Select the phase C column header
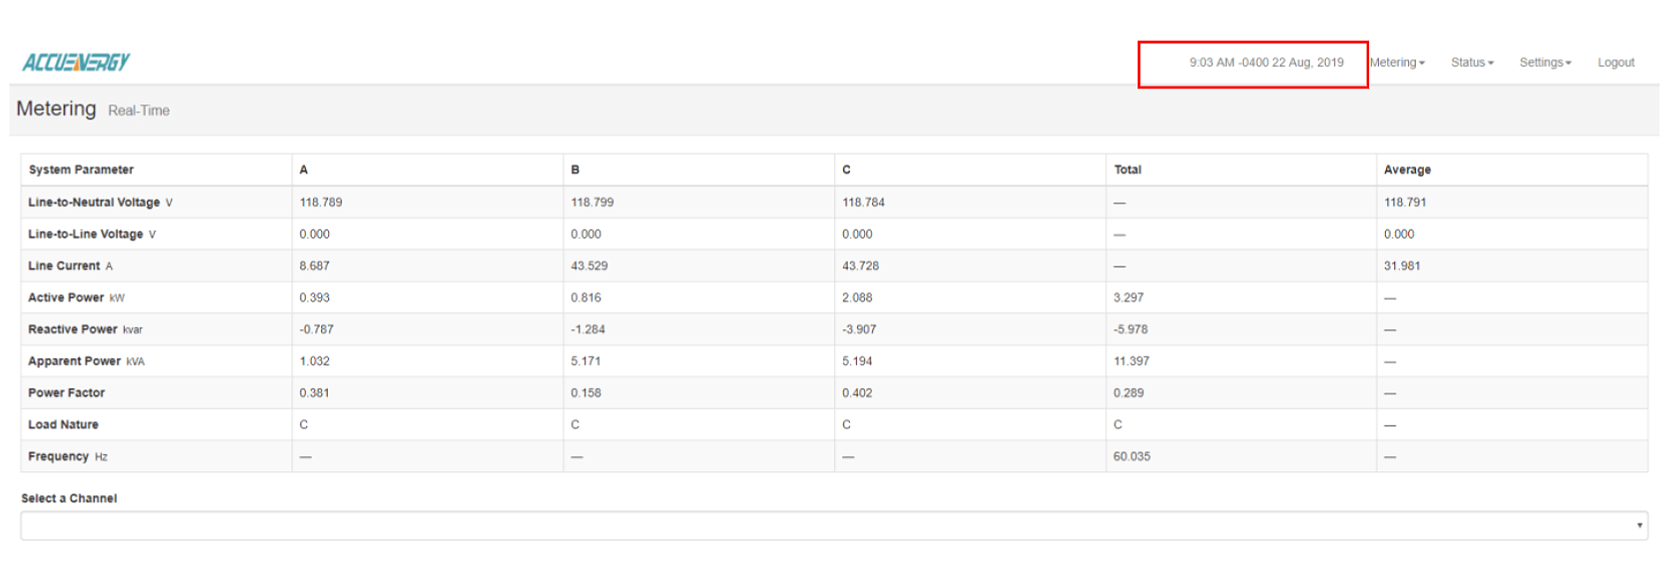Viewport: 1676px width, 588px height. pyautogui.click(x=846, y=170)
